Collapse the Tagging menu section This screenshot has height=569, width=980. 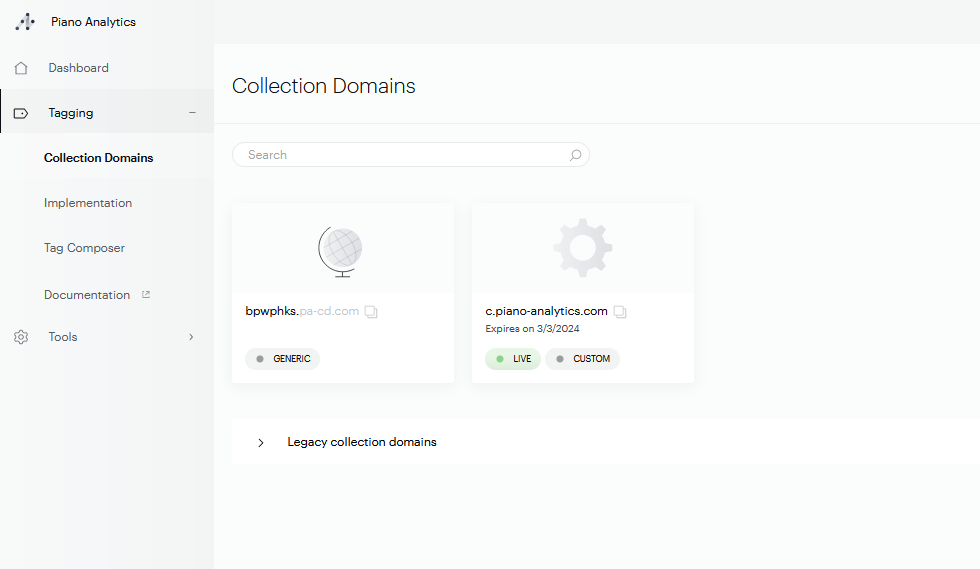point(192,113)
